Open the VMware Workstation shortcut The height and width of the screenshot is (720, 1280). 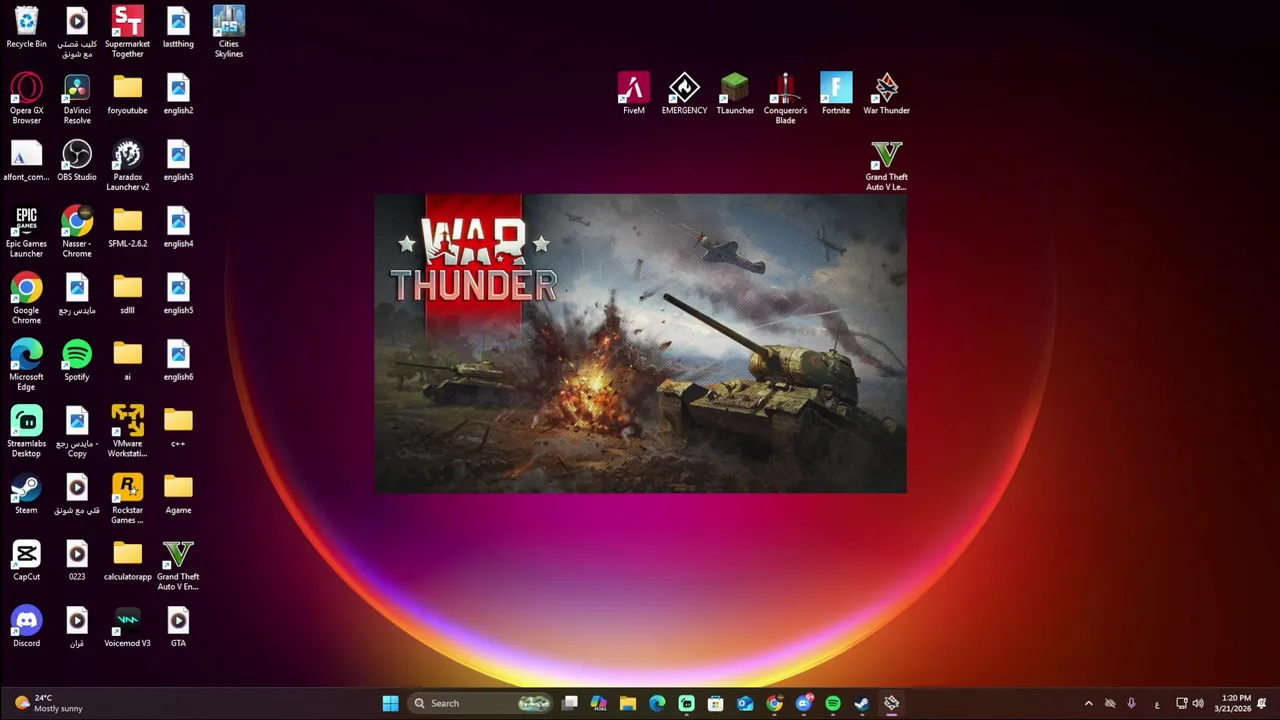pos(127,431)
